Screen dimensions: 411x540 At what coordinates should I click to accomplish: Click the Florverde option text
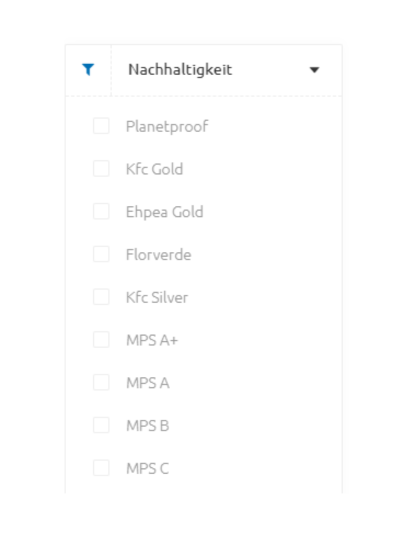158,255
